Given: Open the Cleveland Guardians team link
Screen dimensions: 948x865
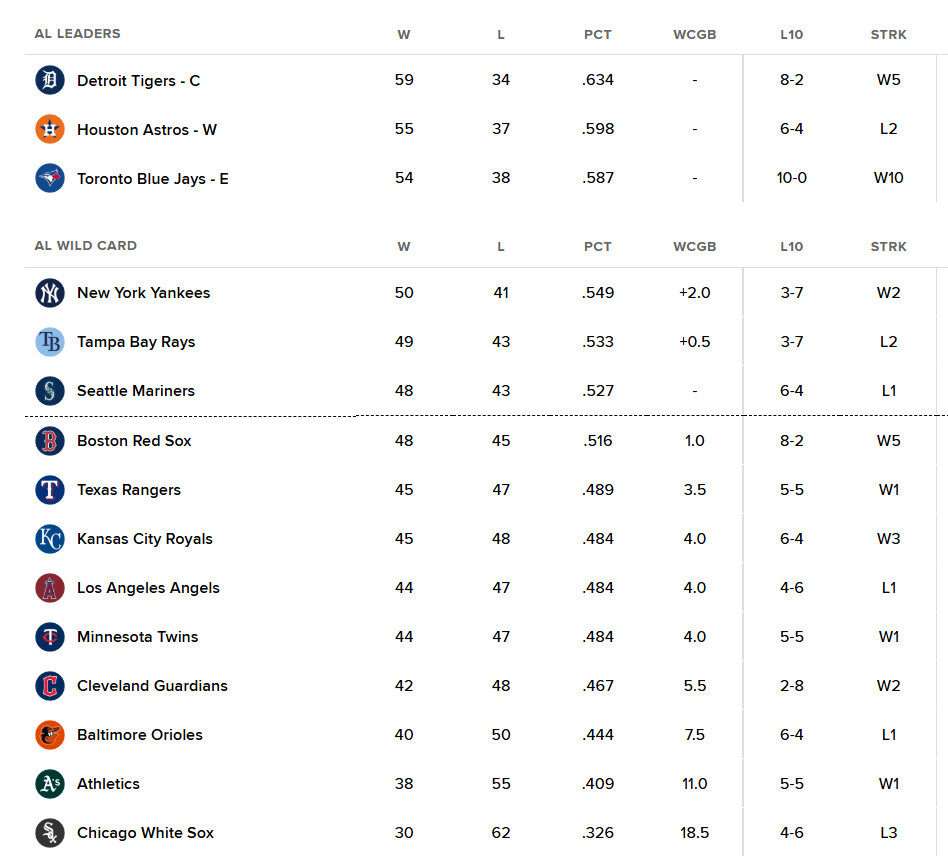Looking at the screenshot, I should 152,685.
